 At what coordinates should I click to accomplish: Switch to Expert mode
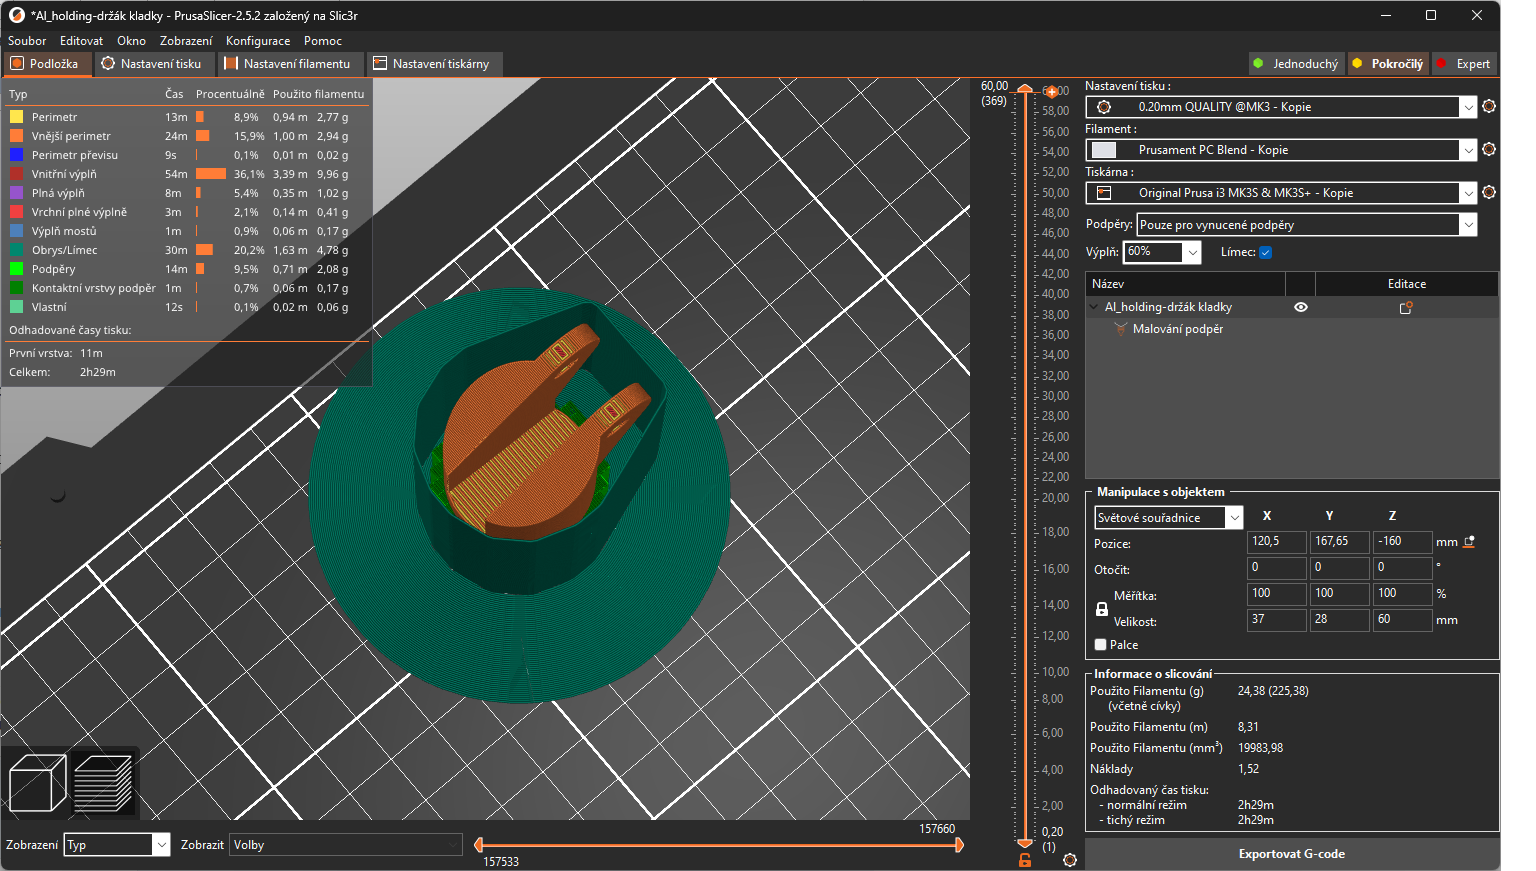(1465, 64)
